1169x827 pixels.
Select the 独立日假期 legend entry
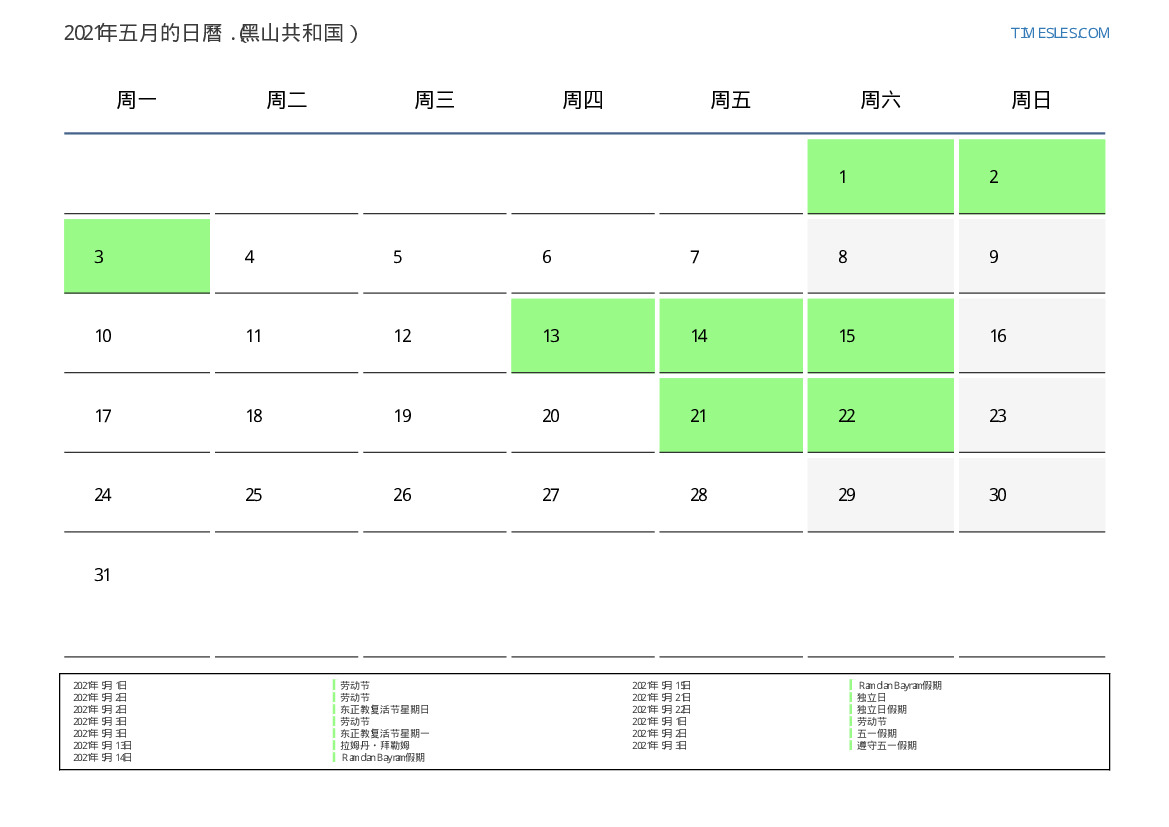point(881,709)
